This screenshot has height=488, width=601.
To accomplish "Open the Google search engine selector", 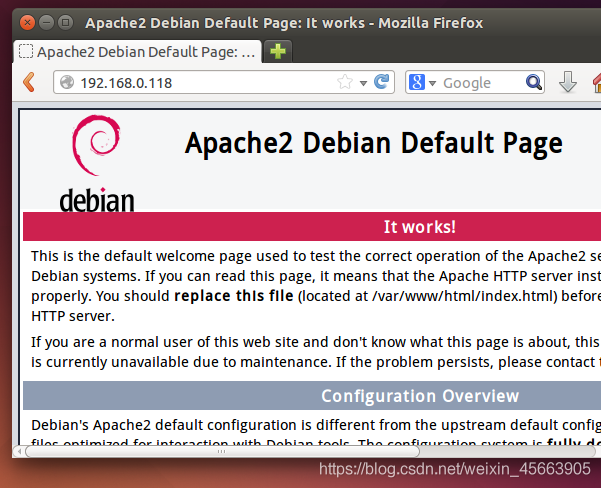I will click(x=422, y=82).
